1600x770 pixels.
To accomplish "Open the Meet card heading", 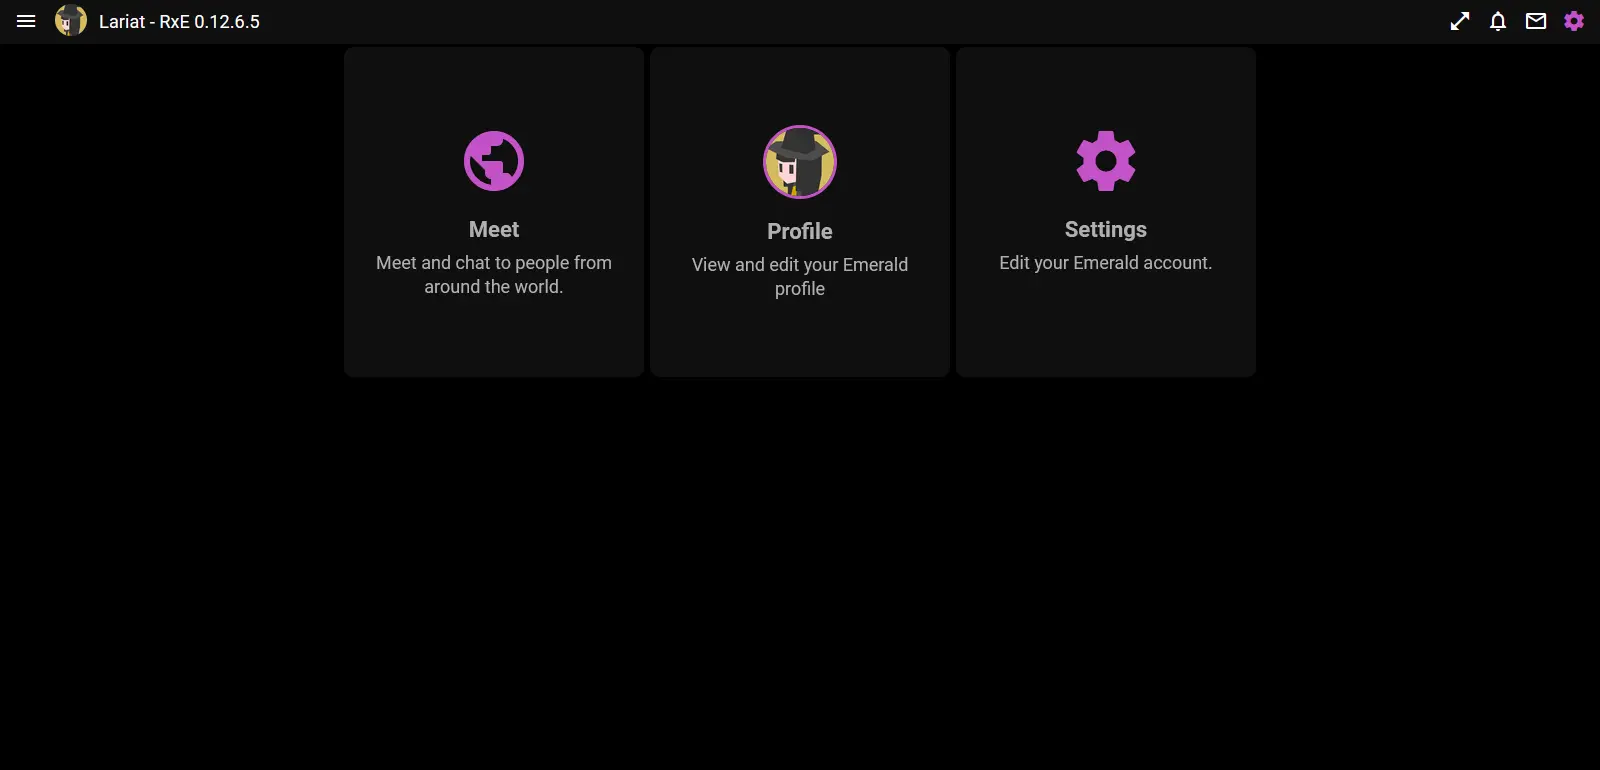I will pos(494,229).
